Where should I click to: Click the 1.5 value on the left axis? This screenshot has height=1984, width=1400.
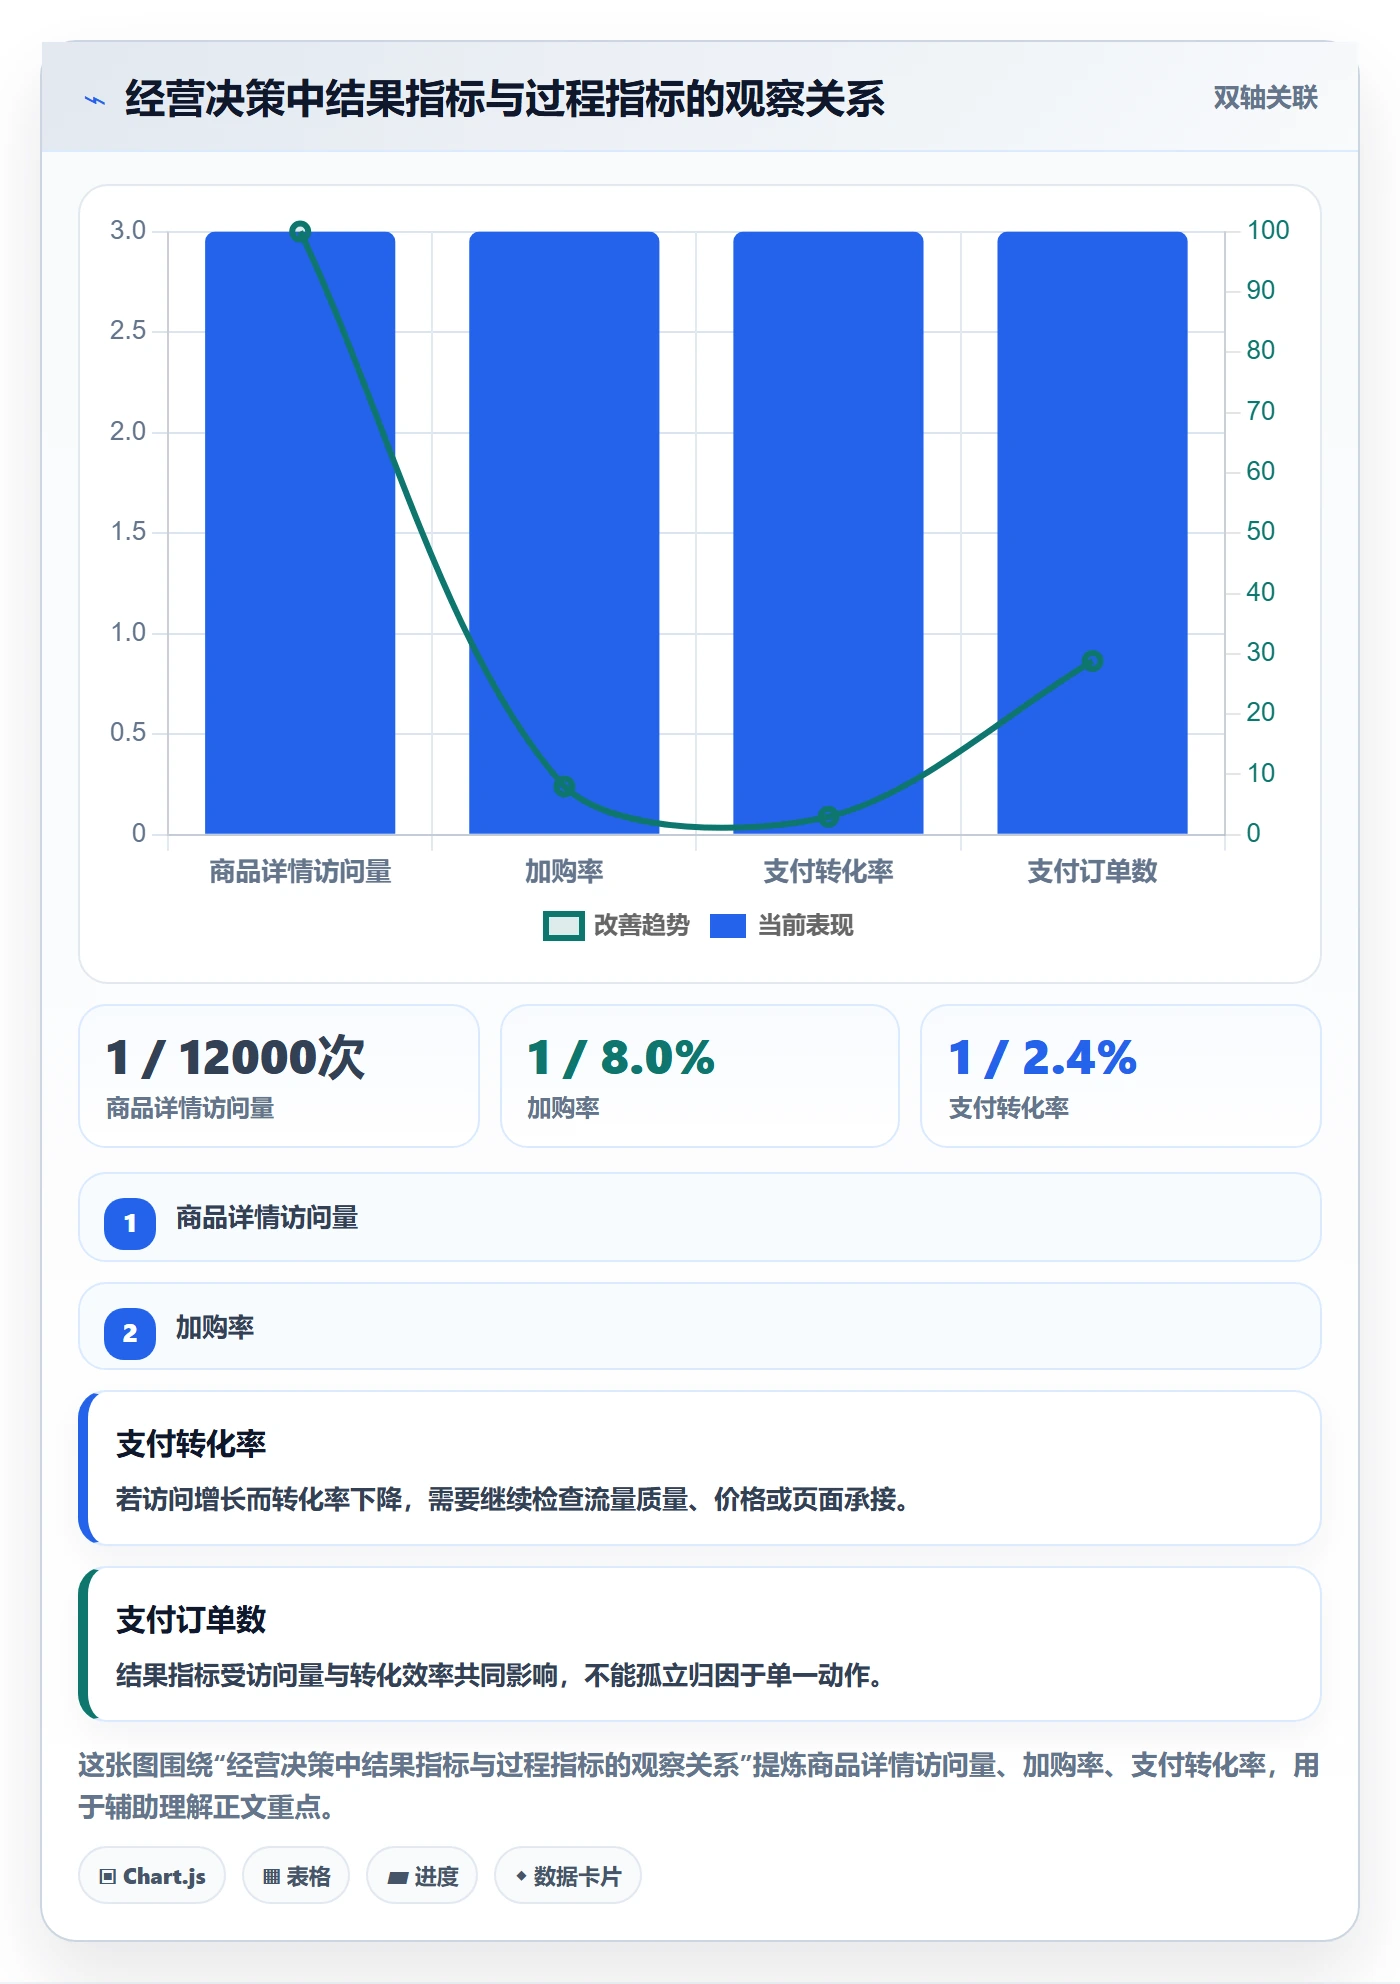coord(128,532)
